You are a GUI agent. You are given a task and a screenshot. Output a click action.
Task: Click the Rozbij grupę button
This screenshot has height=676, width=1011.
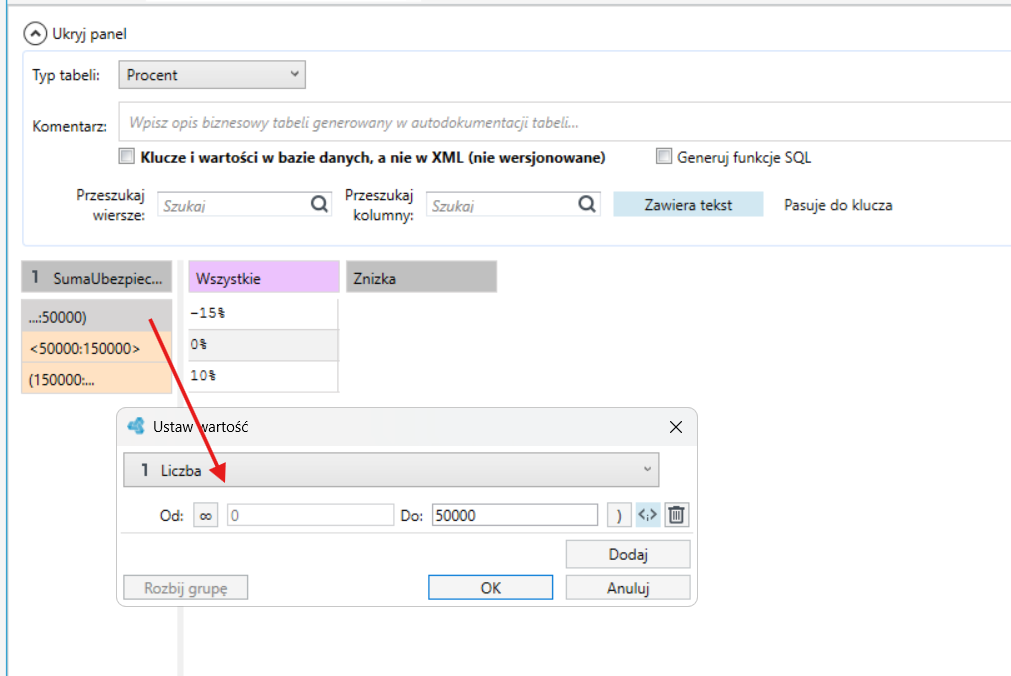tap(186, 588)
